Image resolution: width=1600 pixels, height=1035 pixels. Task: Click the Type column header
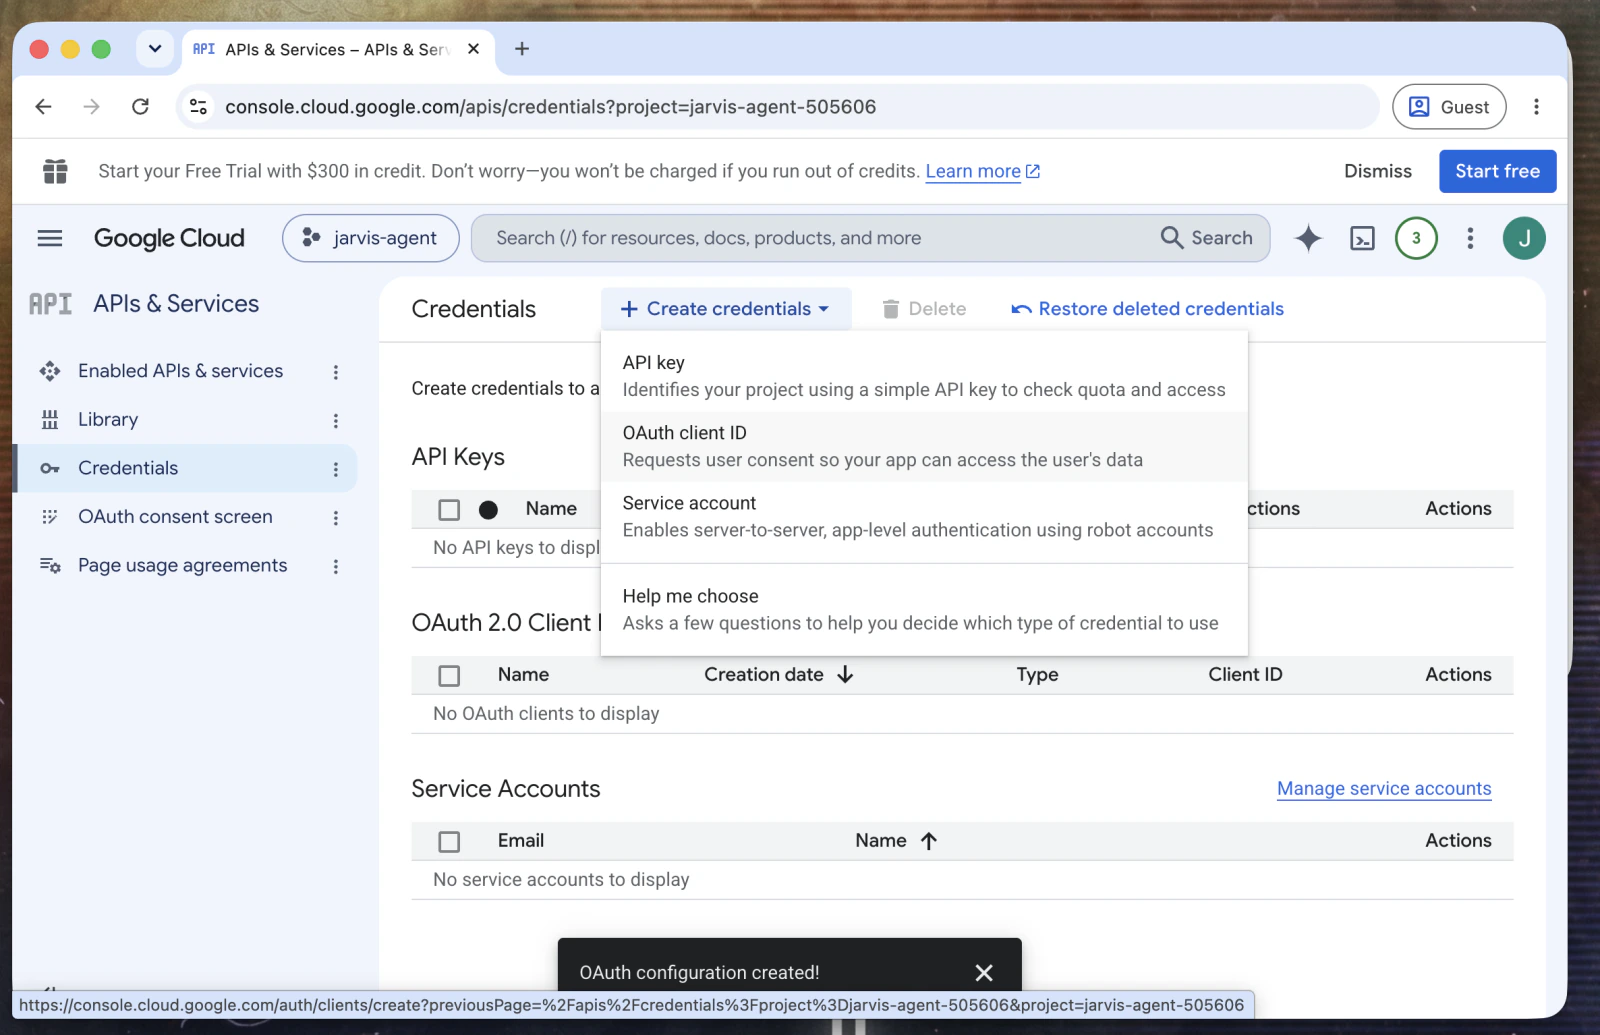tap(1037, 675)
